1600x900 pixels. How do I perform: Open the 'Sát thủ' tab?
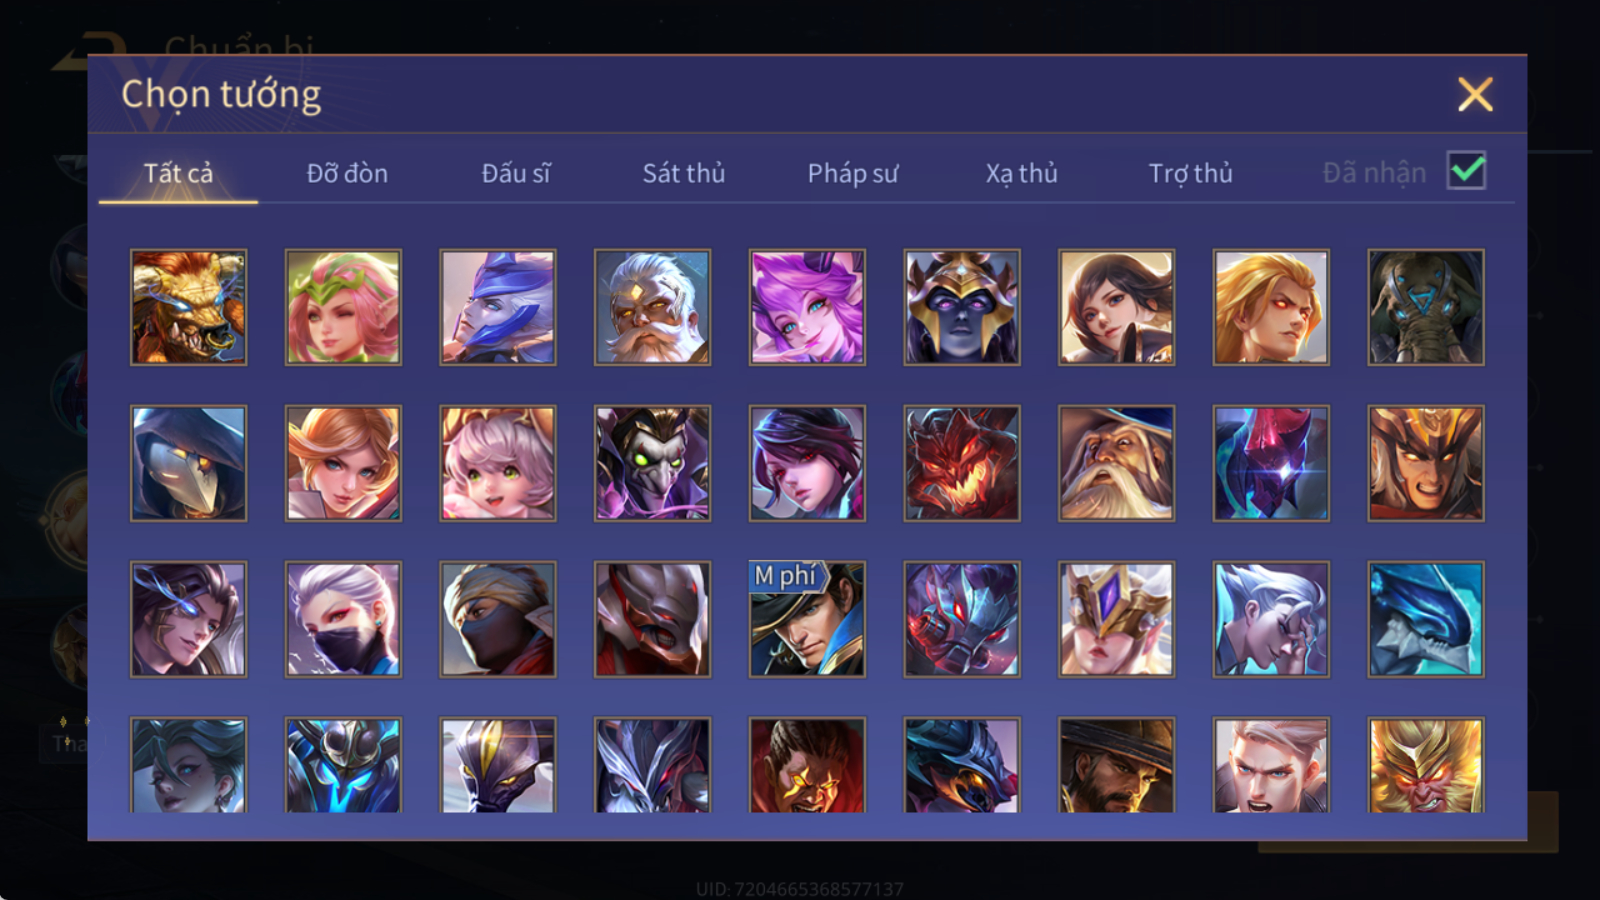(683, 173)
